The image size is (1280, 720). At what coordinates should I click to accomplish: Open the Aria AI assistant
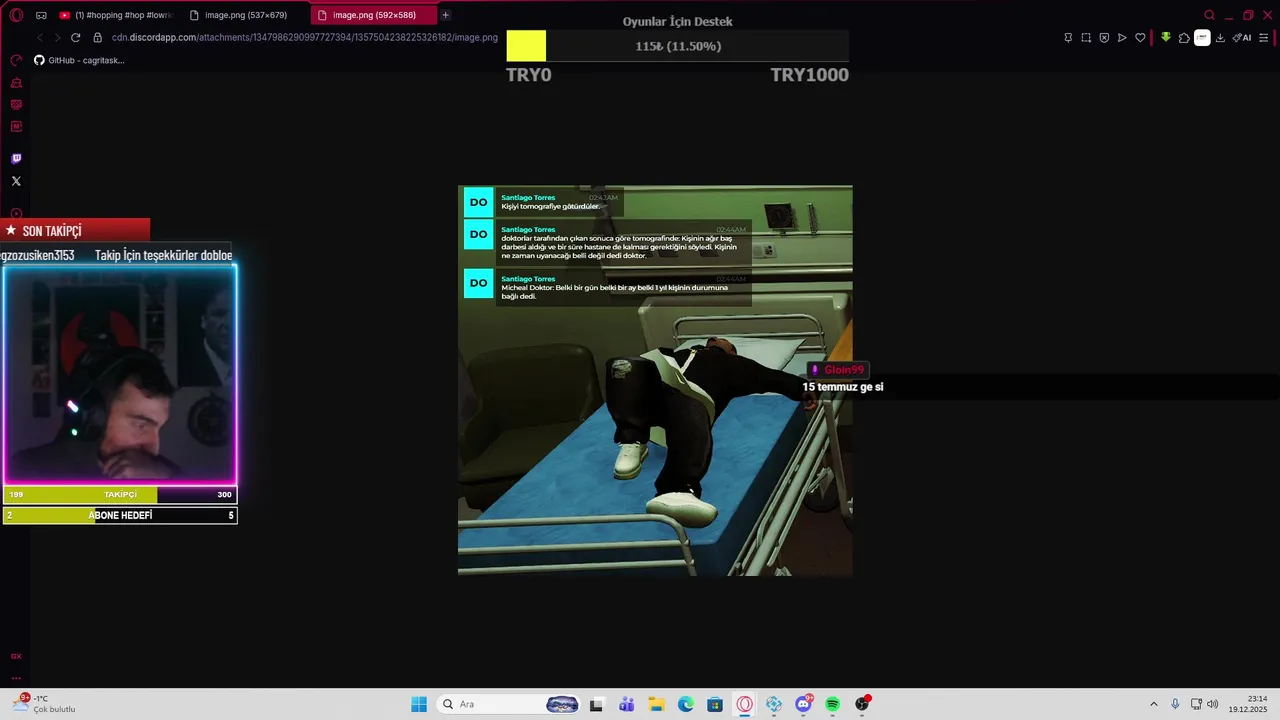pos(1242,38)
